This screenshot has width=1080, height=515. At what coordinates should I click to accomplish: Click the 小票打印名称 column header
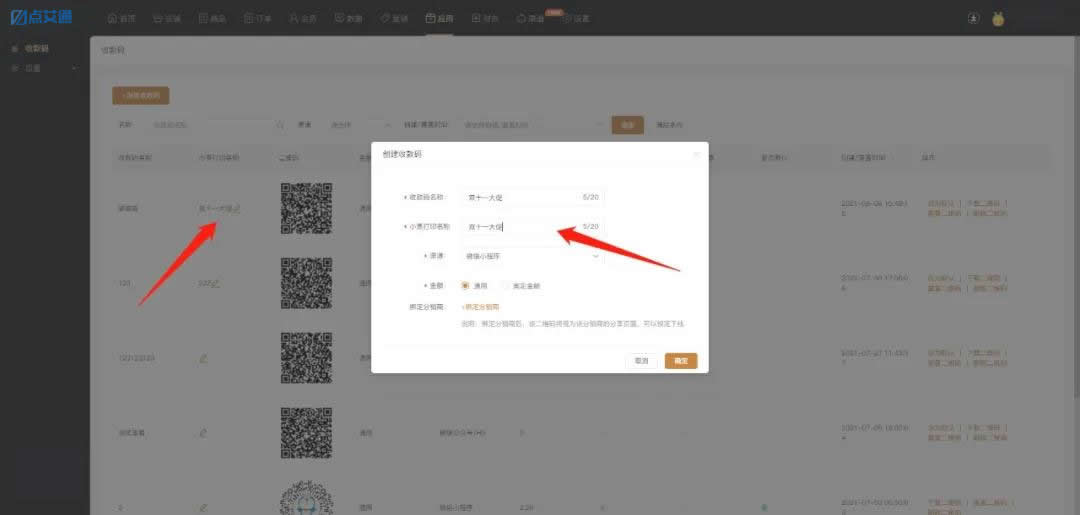pyautogui.click(x=218, y=158)
